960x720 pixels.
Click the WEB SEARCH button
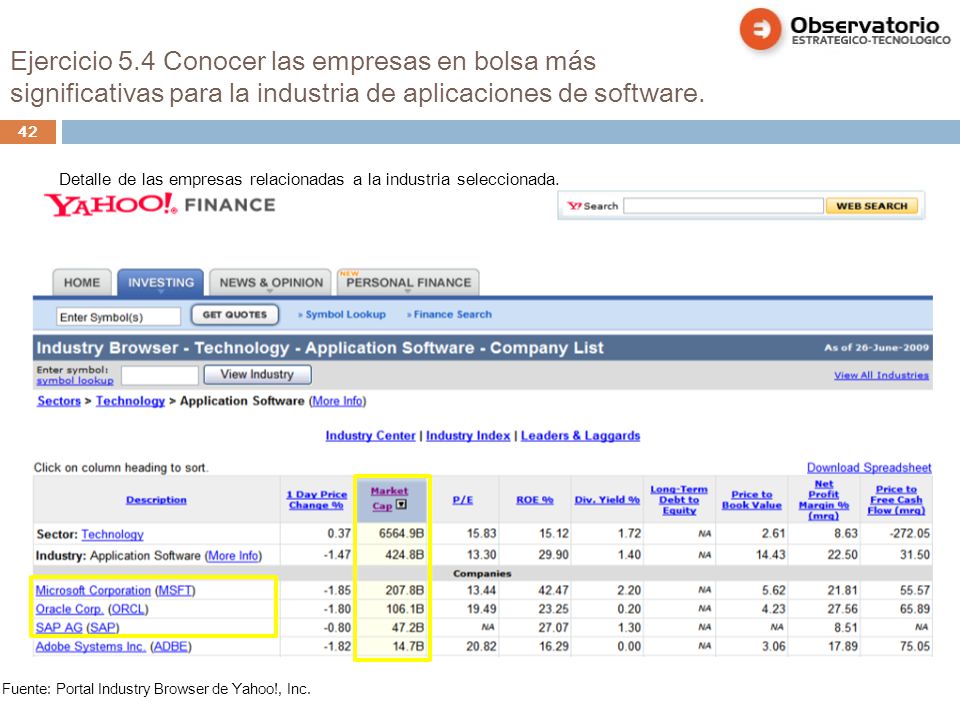872,206
